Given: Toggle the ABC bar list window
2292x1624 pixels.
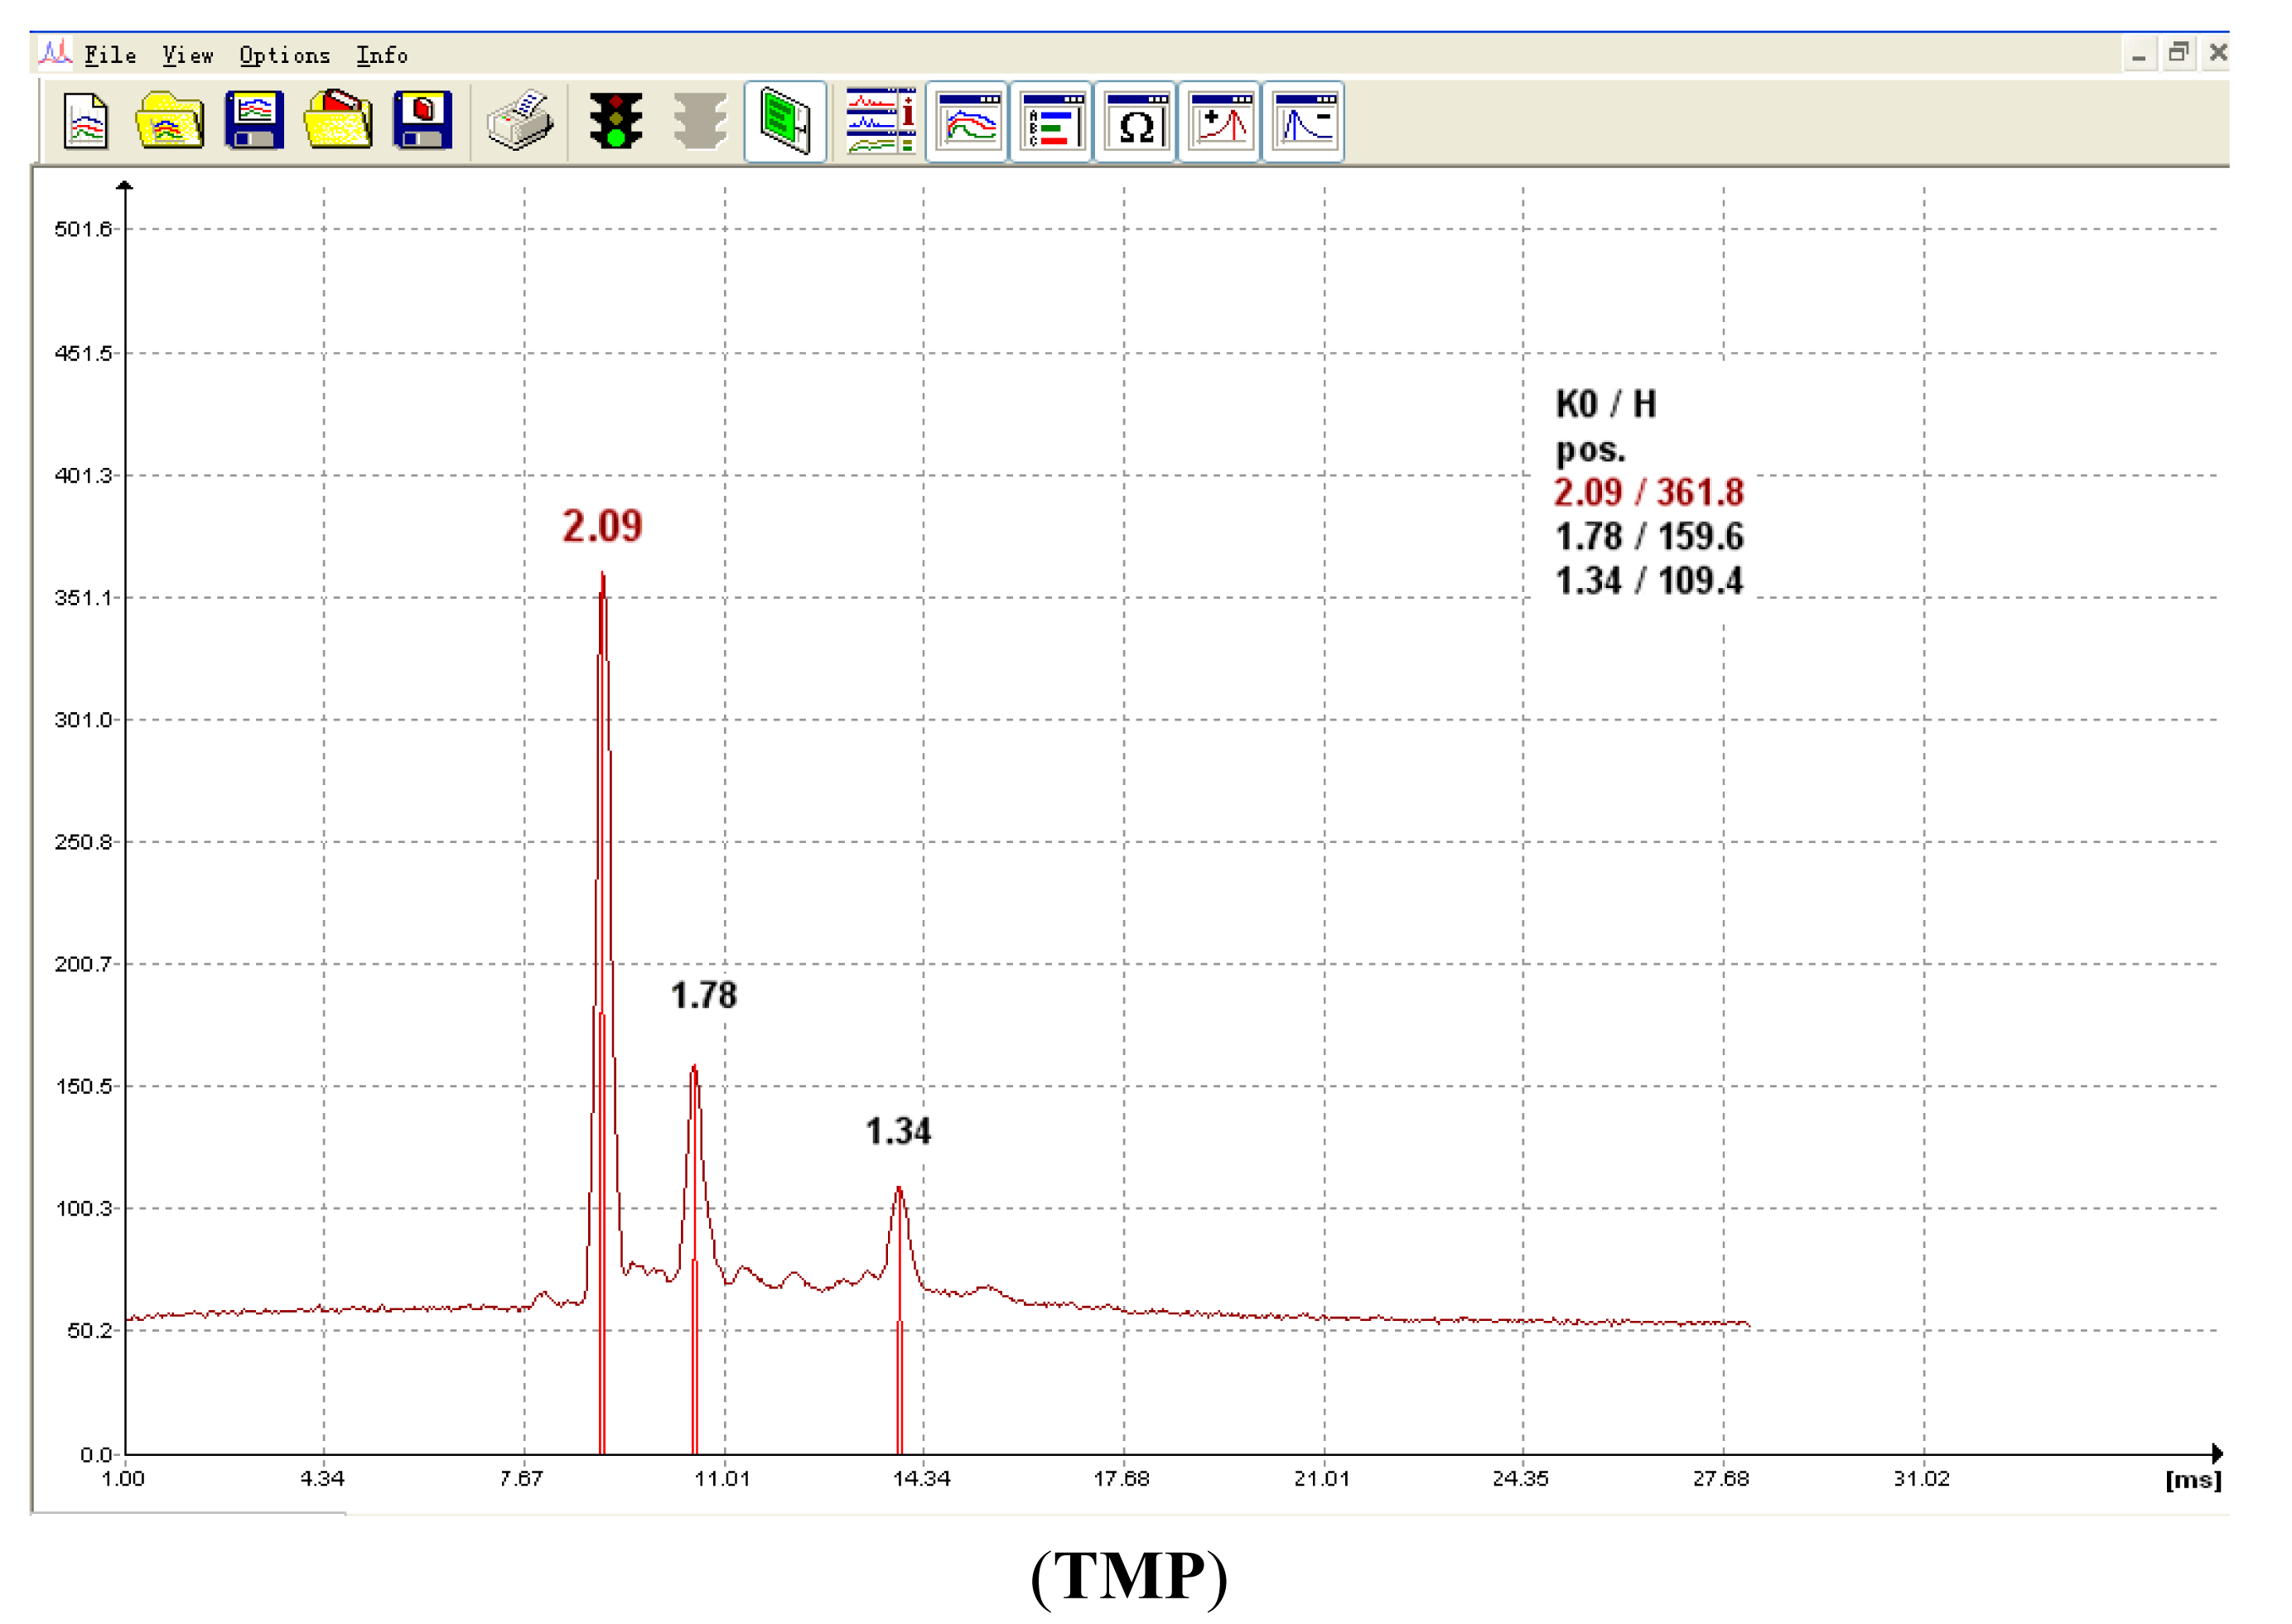Looking at the screenshot, I should pyautogui.click(x=1051, y=122).
